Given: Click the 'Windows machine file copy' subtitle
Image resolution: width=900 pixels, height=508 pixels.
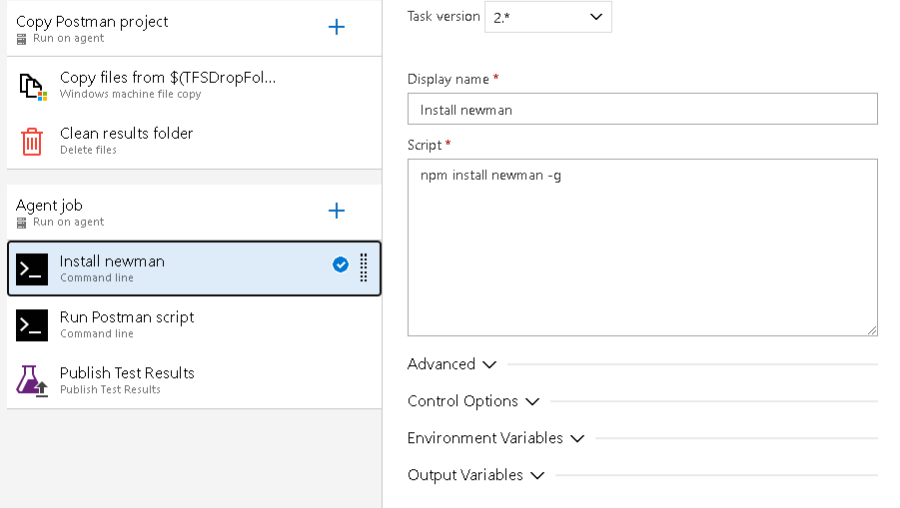Looking at the screenshot, I should [x=130, y=94].
